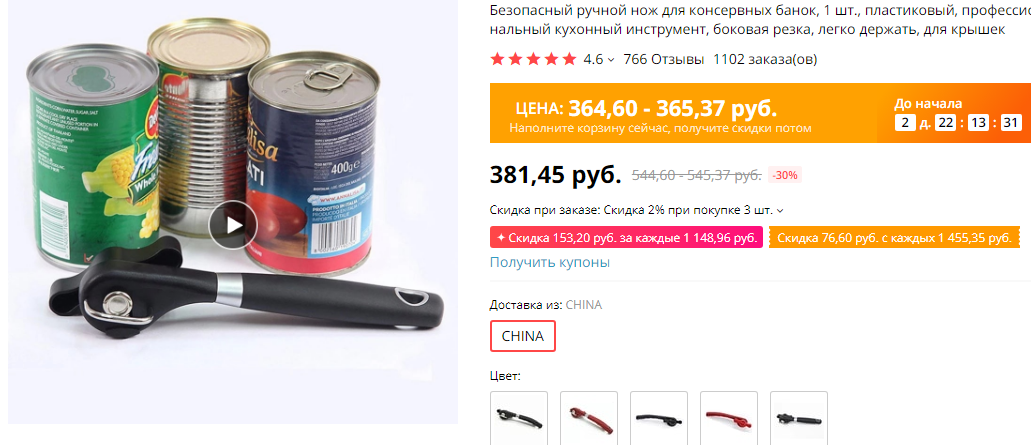Viewport: 1031px width, 445px height.
Task: Choose the first black can opener color thumbnail
Action: coord(519,418)
